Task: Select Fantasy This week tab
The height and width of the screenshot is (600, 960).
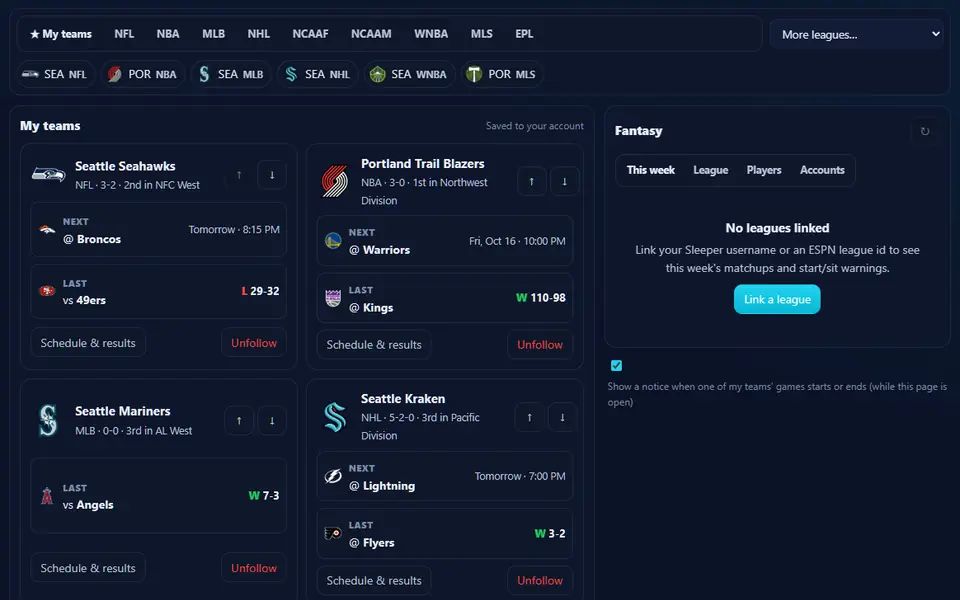Action: (x=650, y=170)
